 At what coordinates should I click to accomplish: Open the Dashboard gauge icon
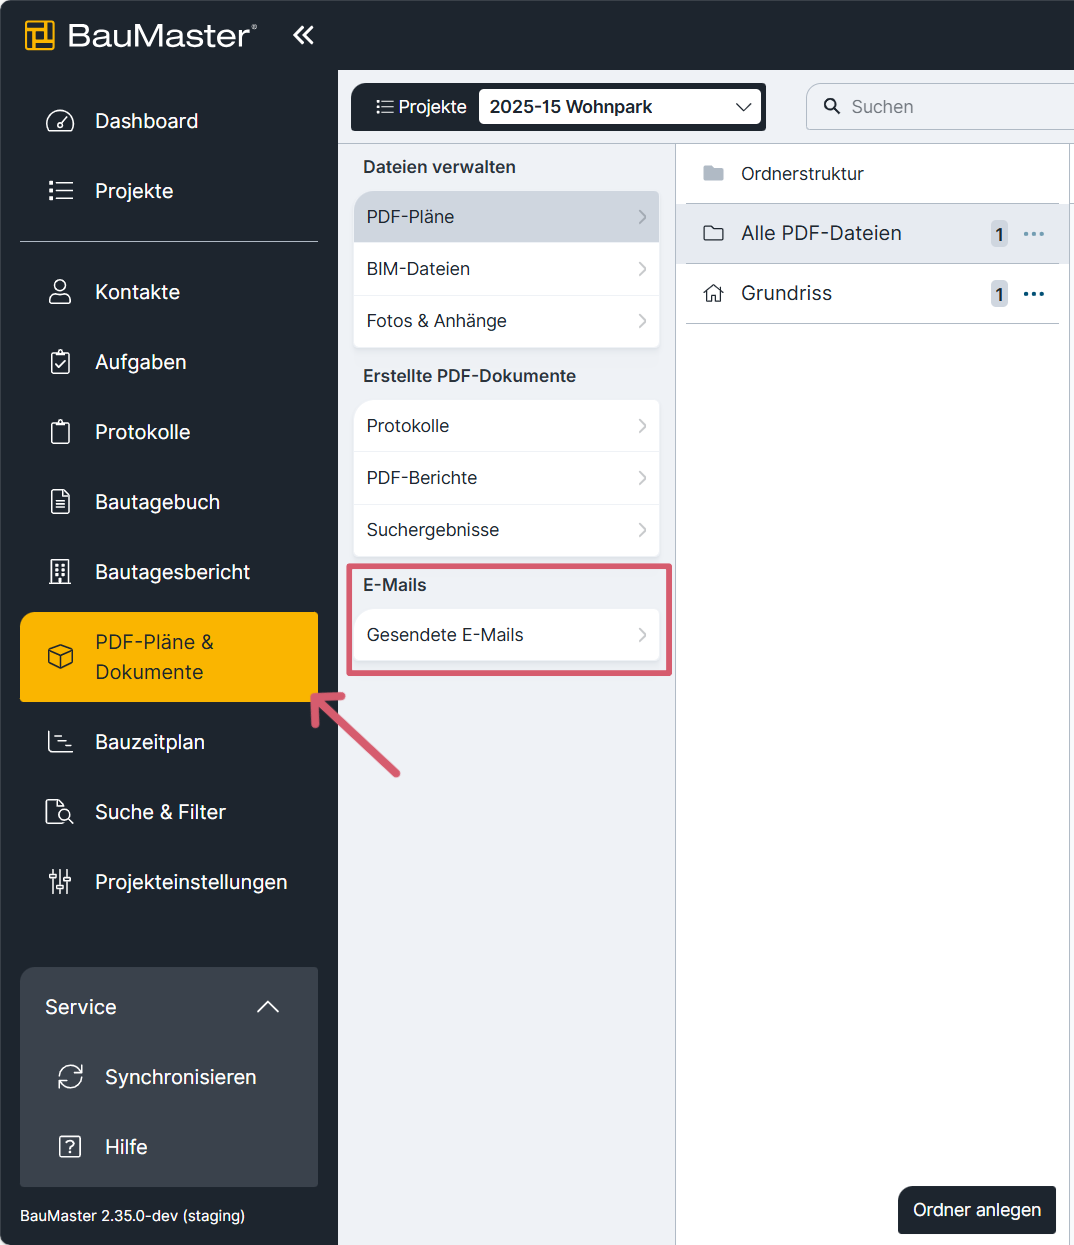60,121
